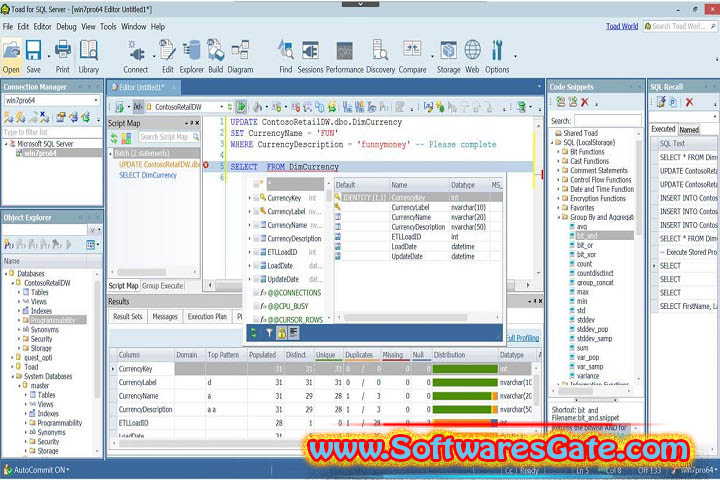This screenshot has width=720, height=480.
Task: Check the ETLLoadID checkbox in completion list
Action: (x=255, y=252)
